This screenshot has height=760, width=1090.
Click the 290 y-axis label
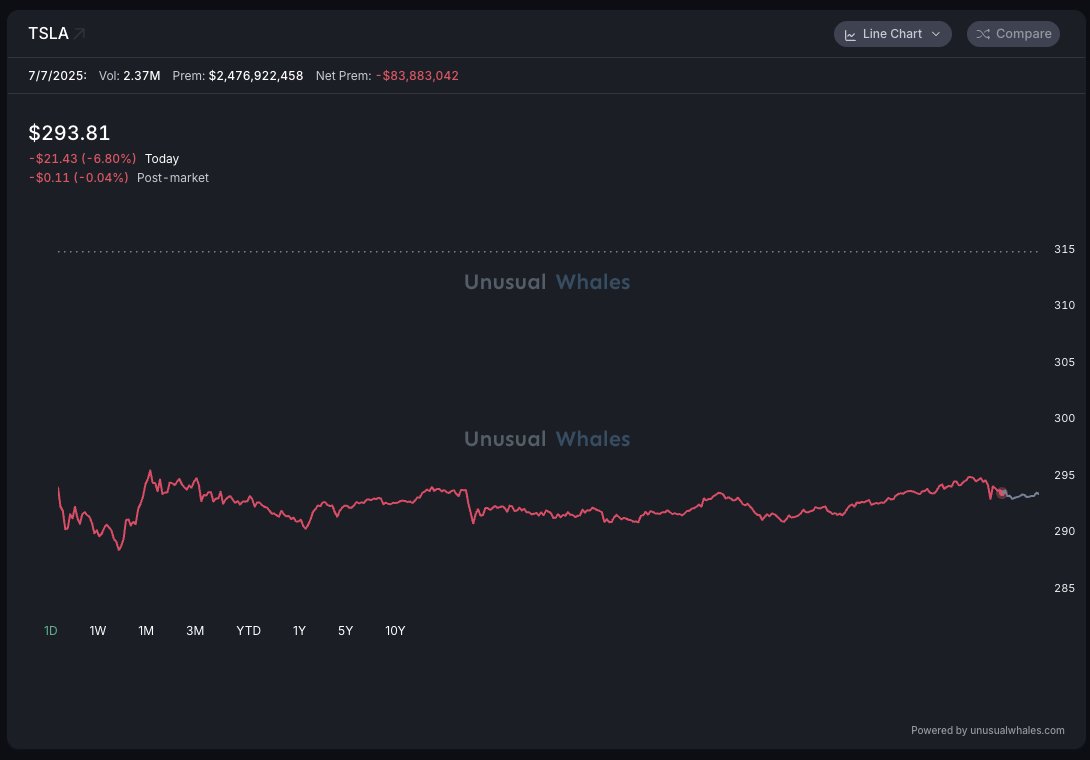pyautogui.click(x=1064, y=531)
